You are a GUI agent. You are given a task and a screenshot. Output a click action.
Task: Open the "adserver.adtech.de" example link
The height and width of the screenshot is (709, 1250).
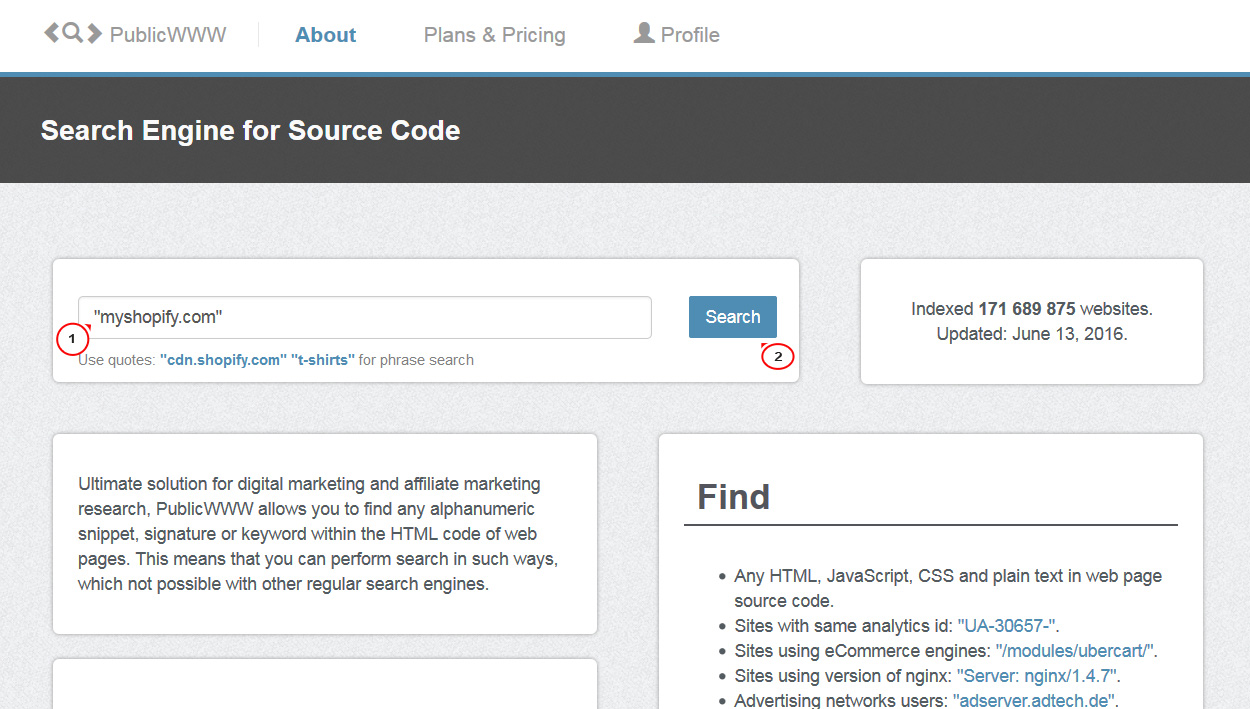tap(1035, 700)
